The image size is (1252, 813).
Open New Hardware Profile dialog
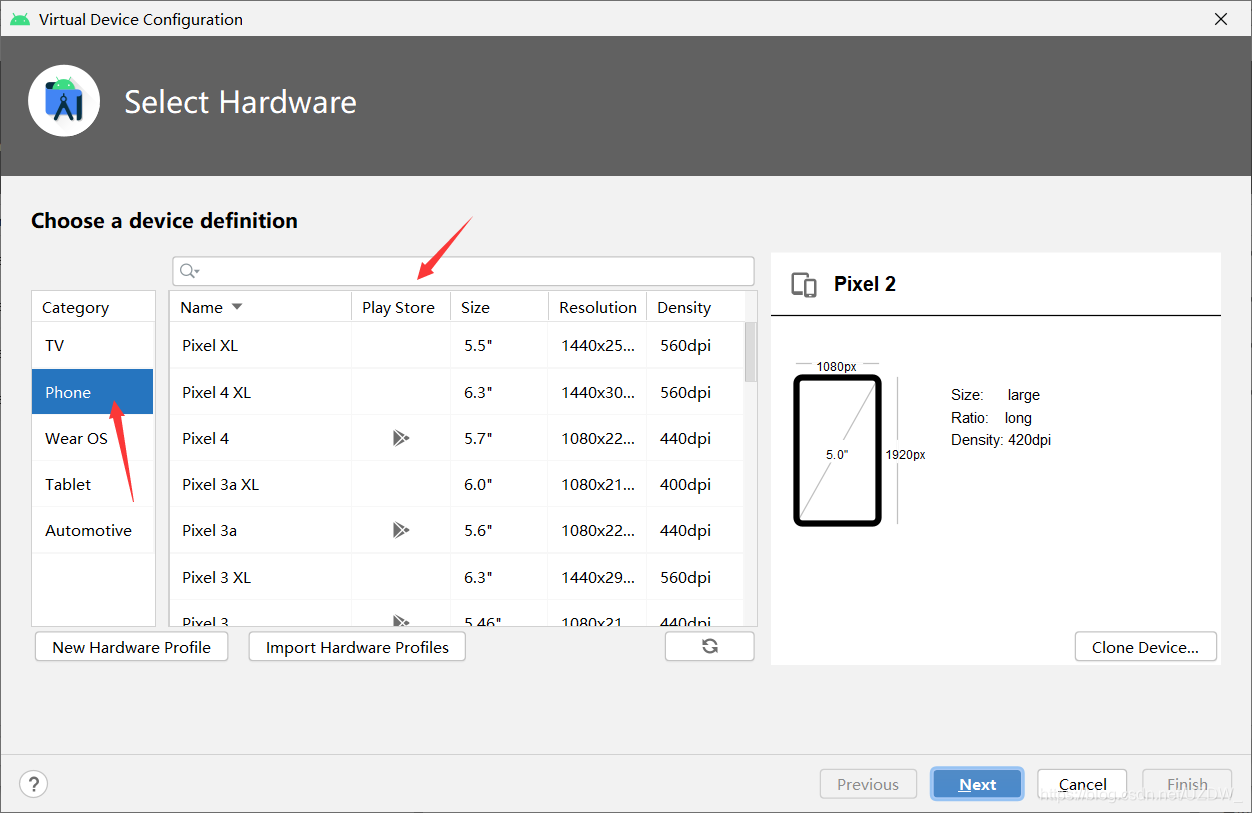point(131,647)
